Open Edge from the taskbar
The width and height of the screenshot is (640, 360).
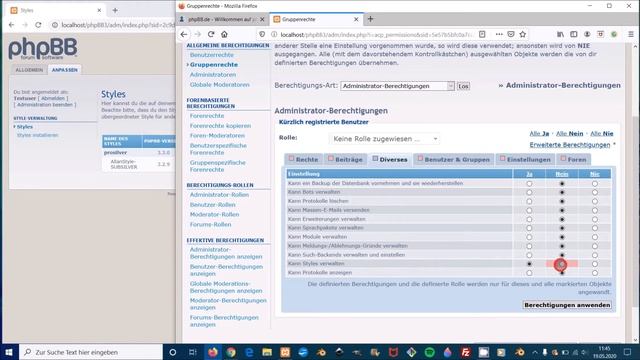click(x=249, y=352)
